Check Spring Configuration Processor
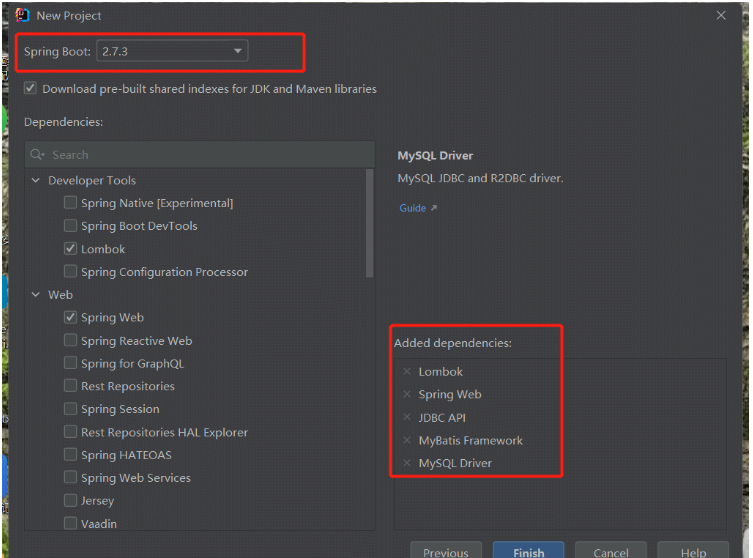 (x=70, y=271)
